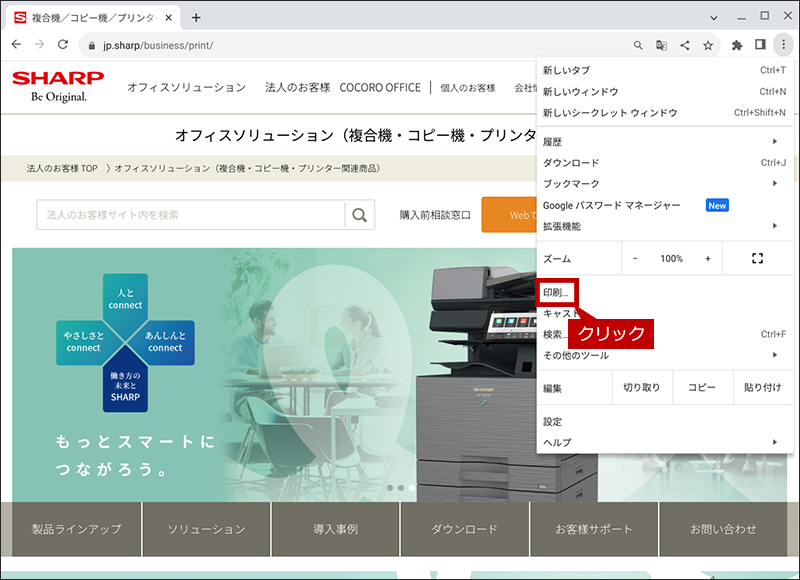Increase zoom with the plus button
The width and height of the screenshot is (800, 580).
click(708, 259)
